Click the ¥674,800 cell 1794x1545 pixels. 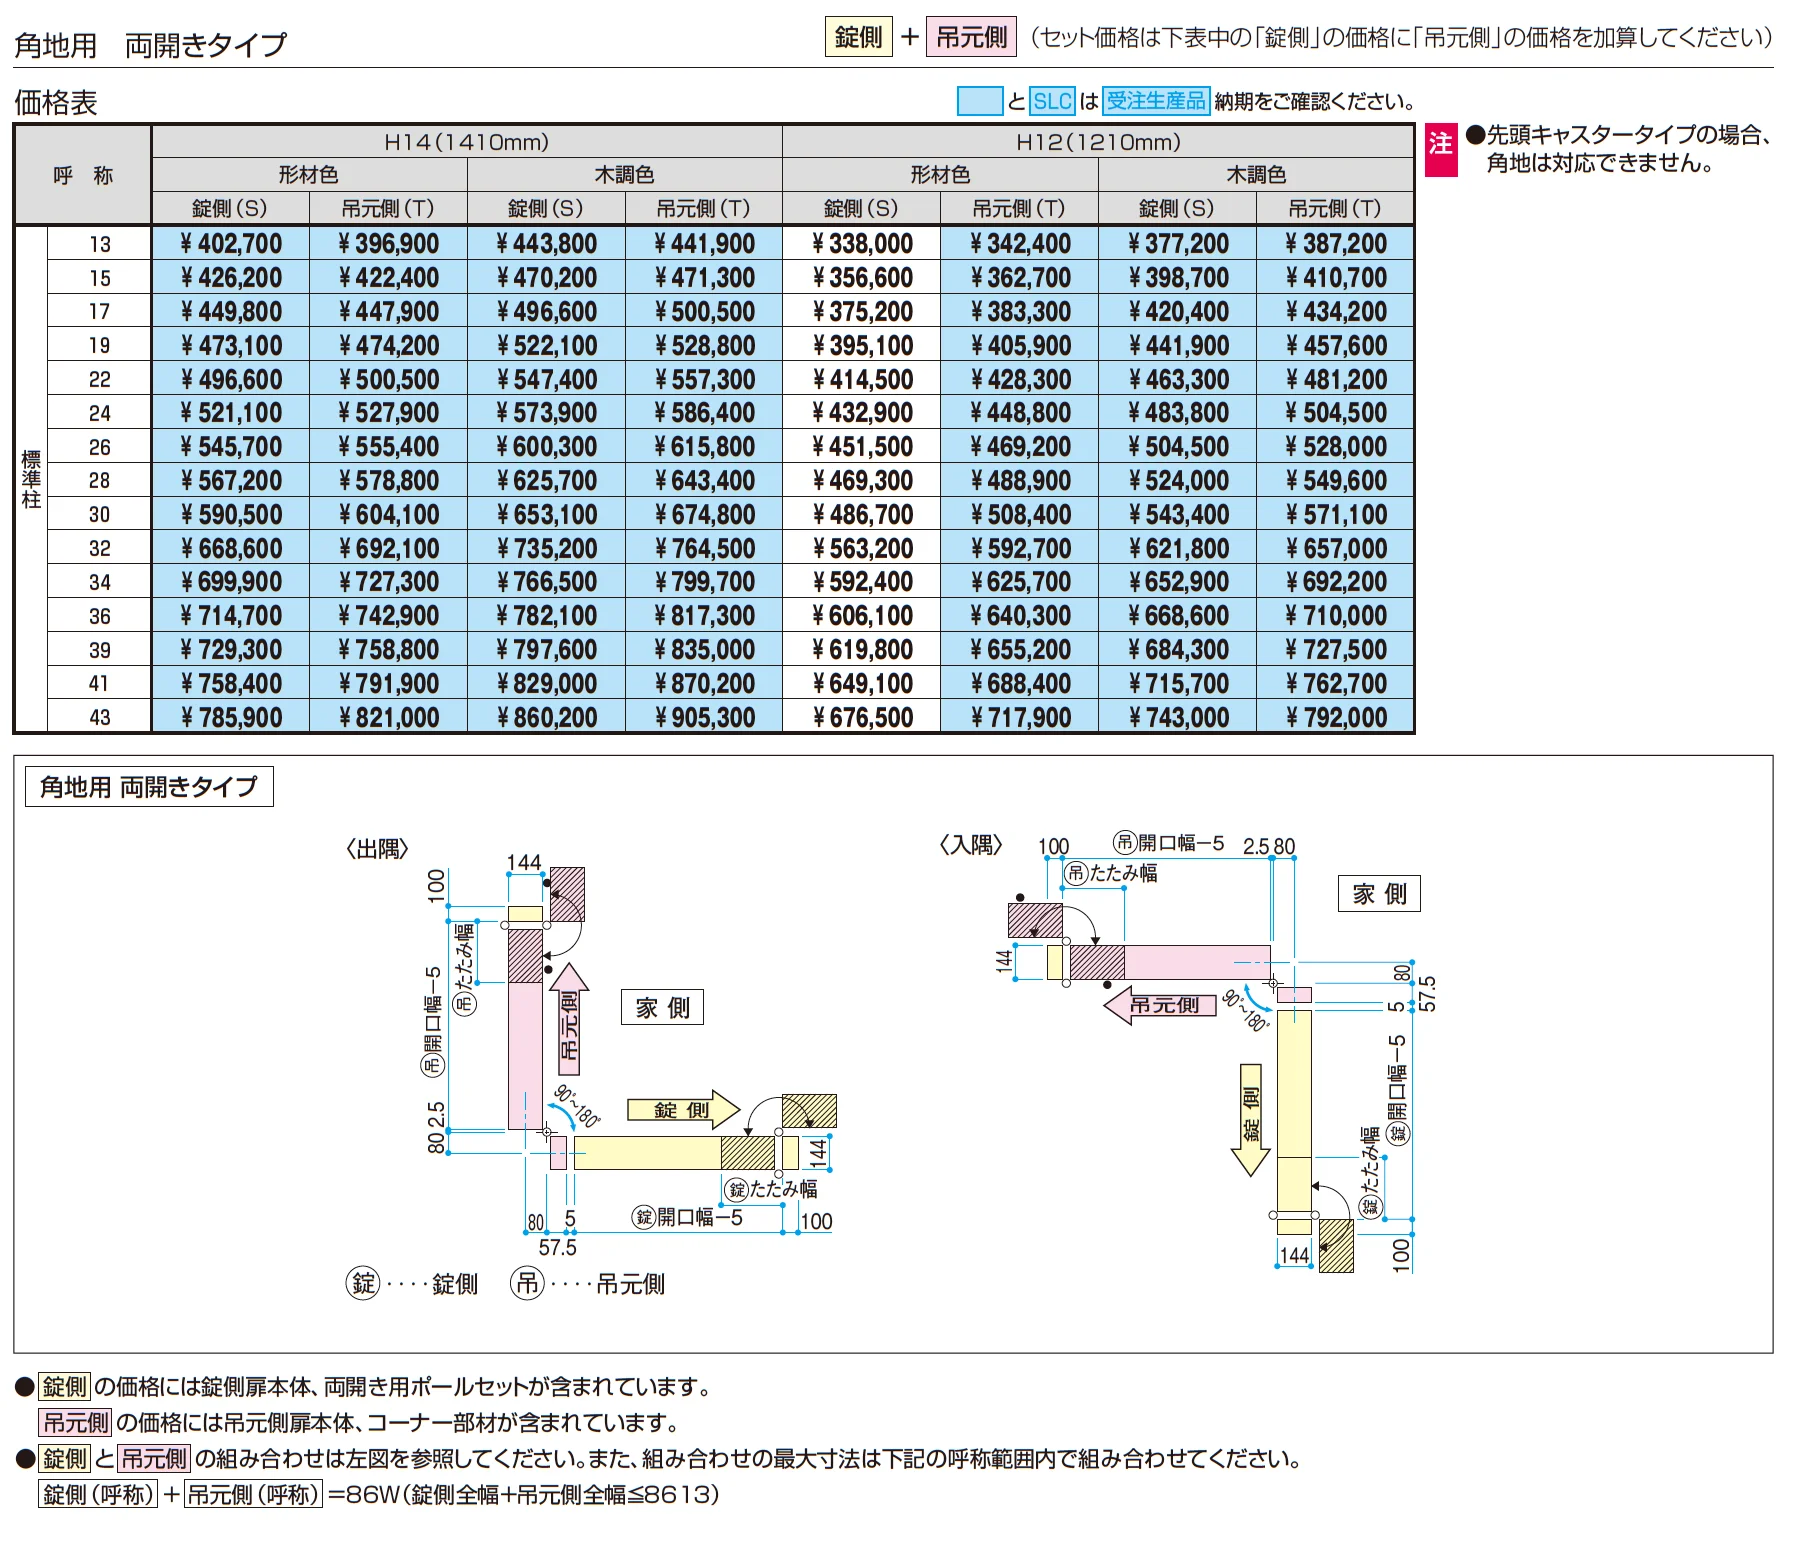click(x=705, y=515)
